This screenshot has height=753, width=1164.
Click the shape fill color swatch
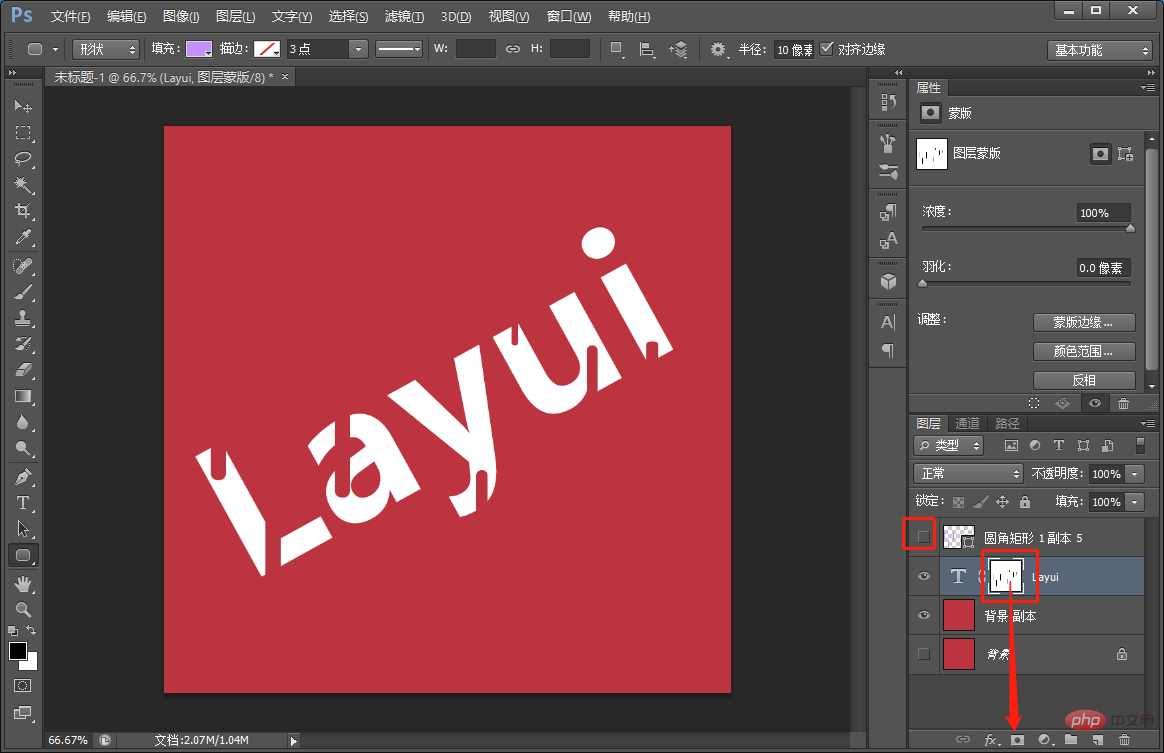coord(199,49)
